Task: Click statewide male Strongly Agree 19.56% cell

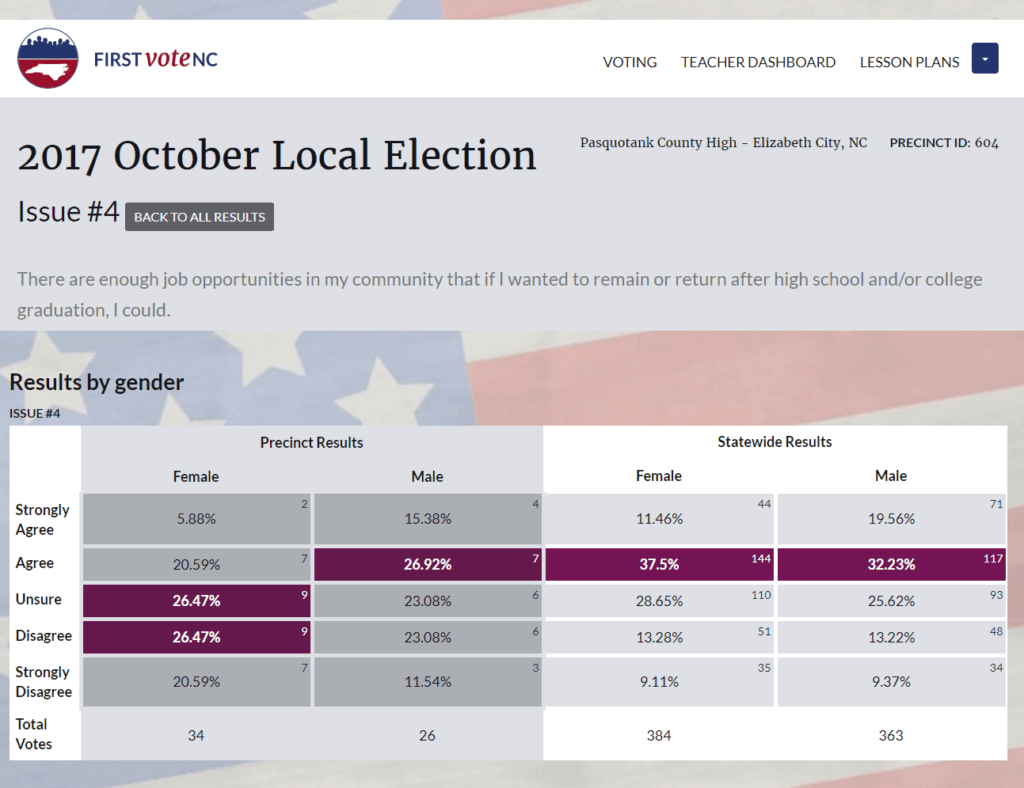Action: click(x=891, y=519)
